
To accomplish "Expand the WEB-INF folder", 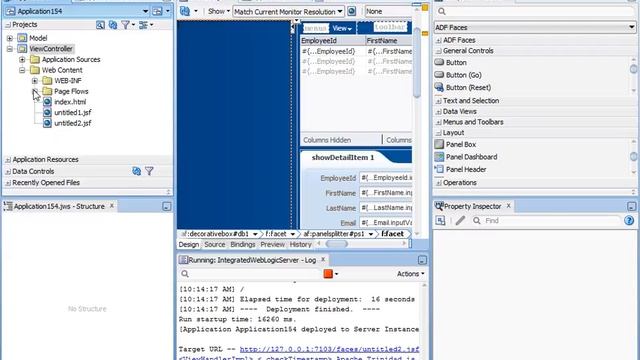I will tap(35, 81).
